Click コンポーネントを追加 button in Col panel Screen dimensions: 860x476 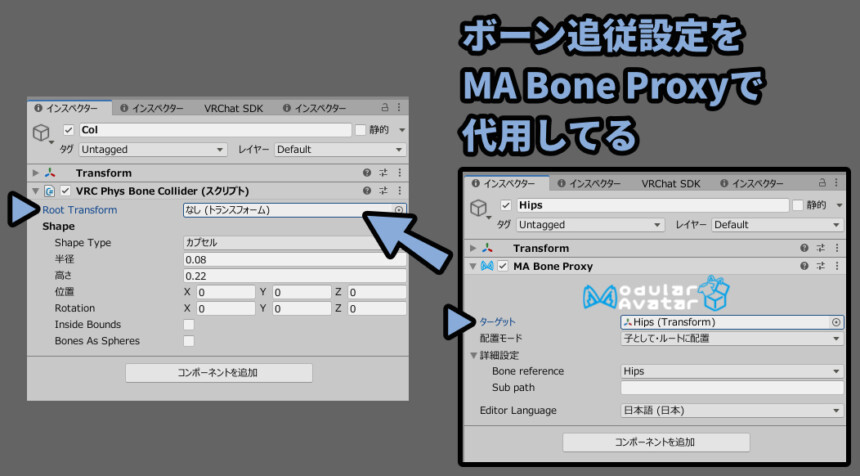point(219,373)
